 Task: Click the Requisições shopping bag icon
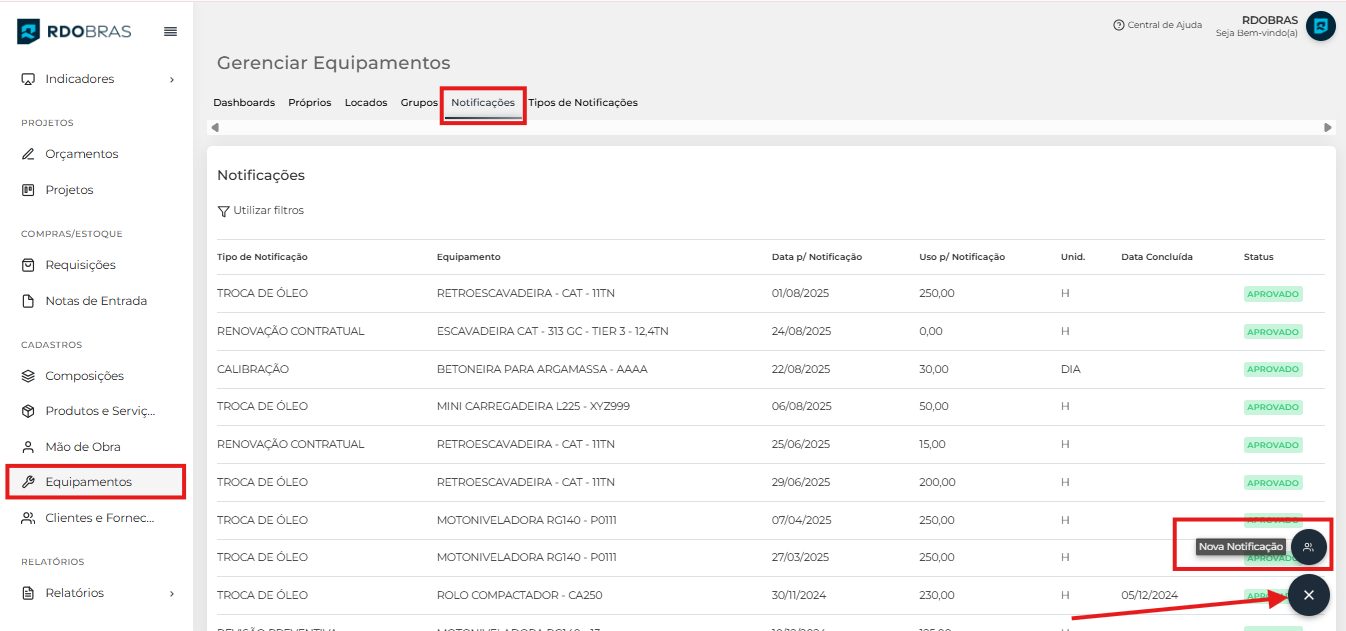point(28,265)
